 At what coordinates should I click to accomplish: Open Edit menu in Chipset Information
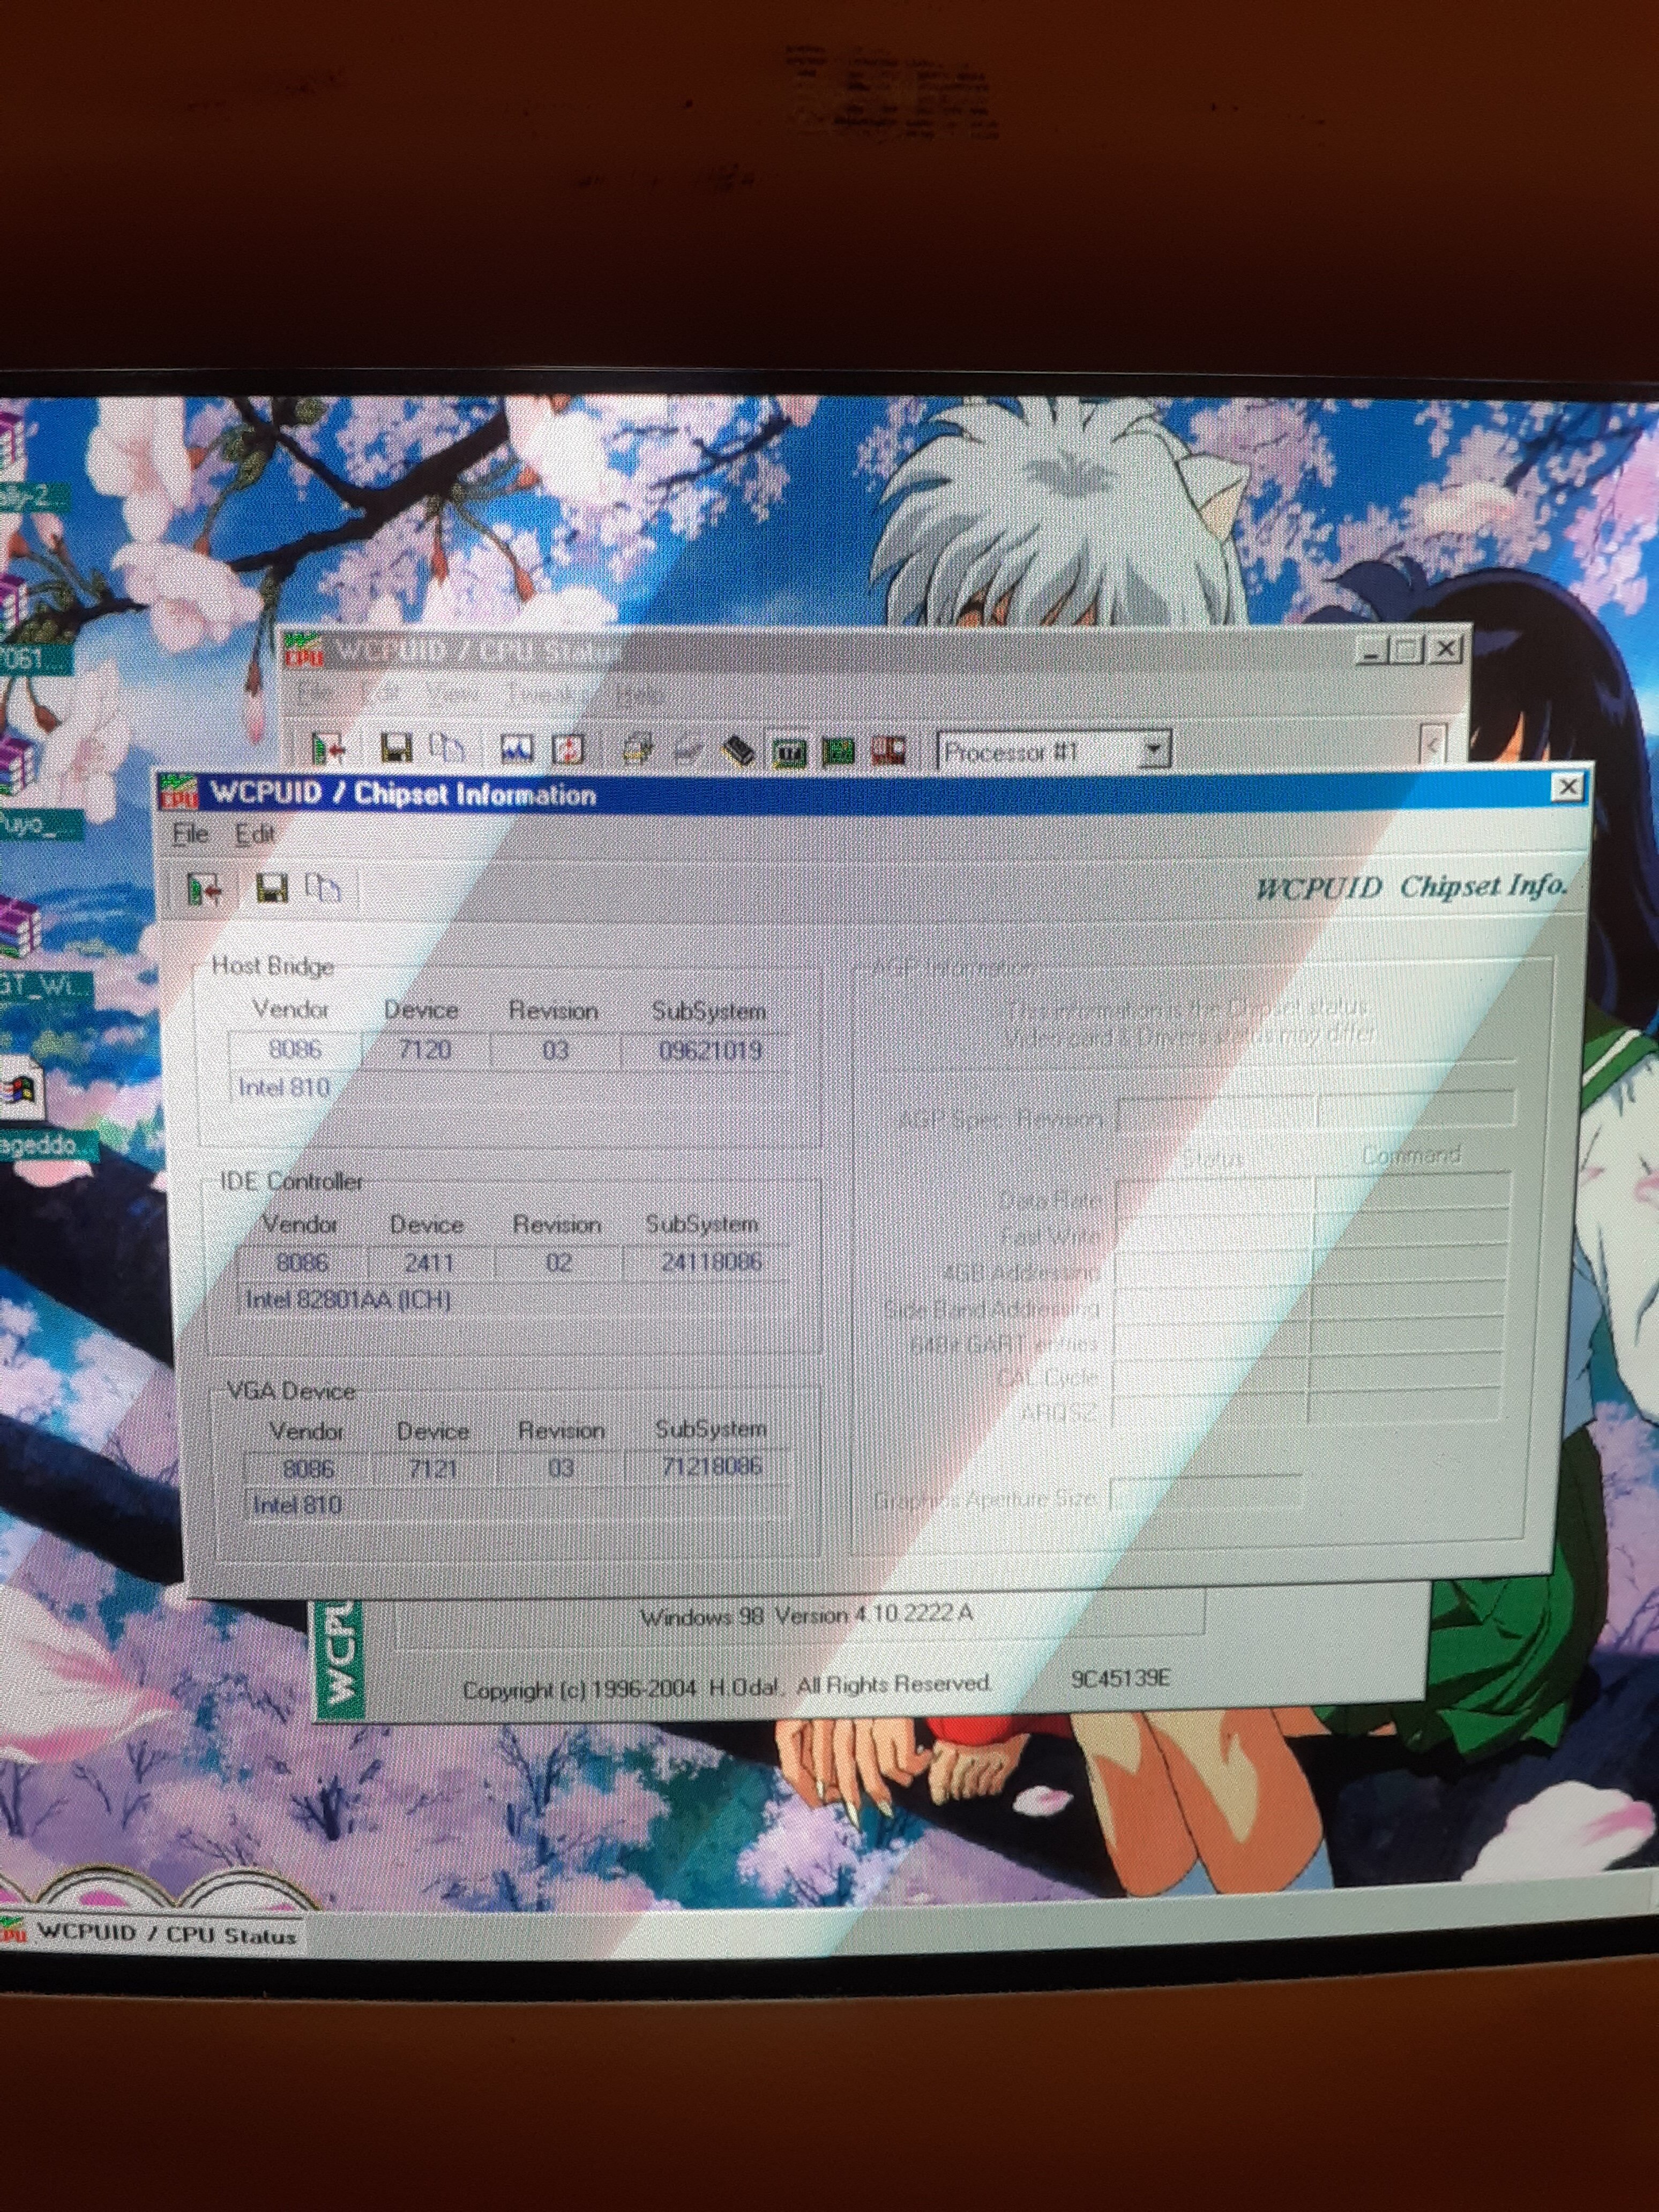(x=254, y=834)
